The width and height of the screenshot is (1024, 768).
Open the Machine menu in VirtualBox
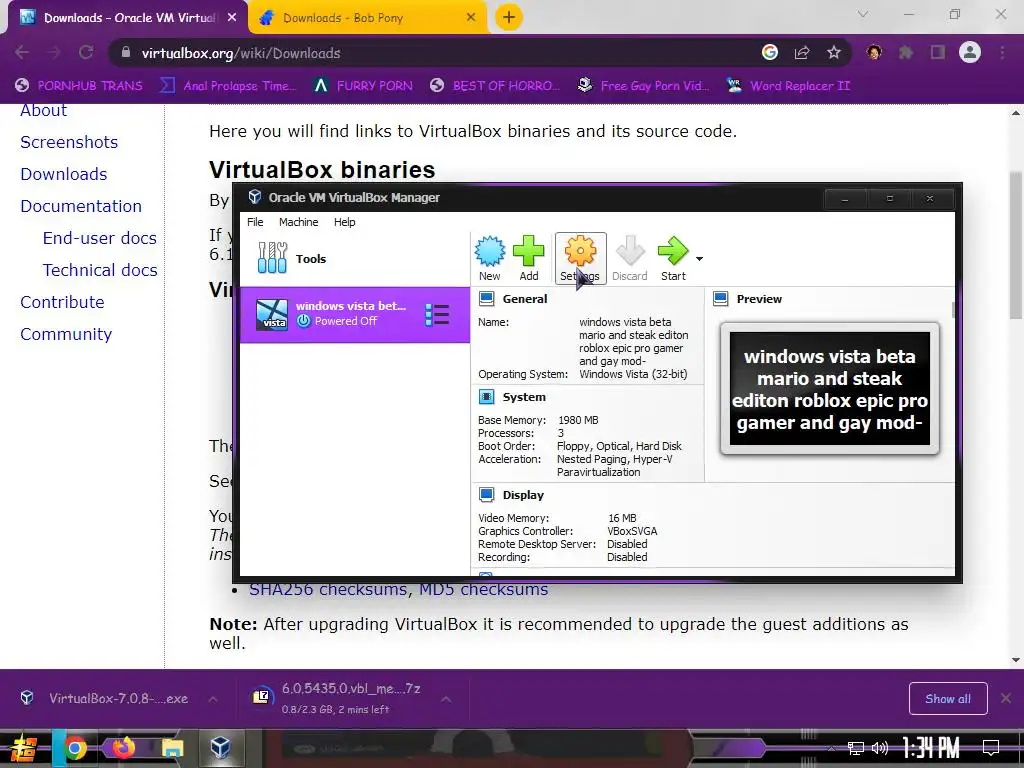click(x=298, y=222)
